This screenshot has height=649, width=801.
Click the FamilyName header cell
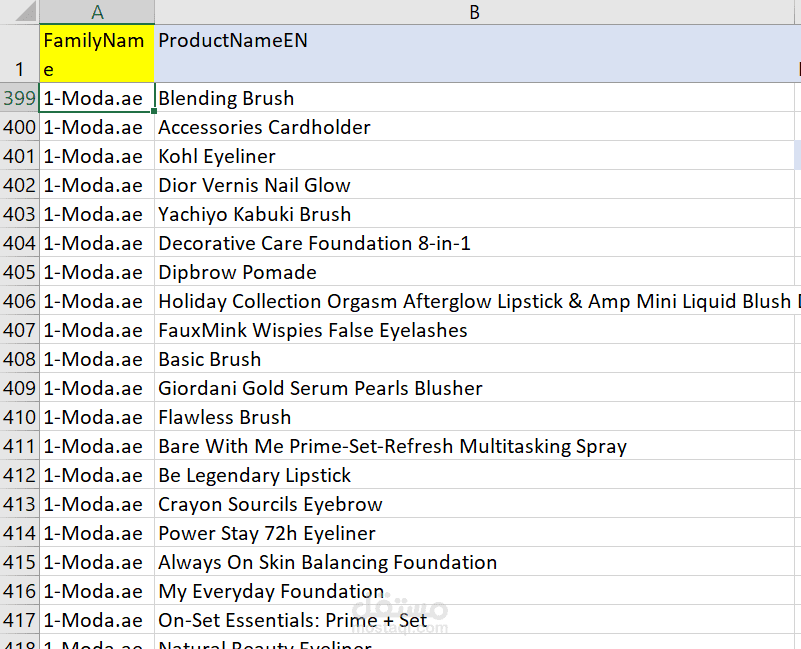(x=97, y=54)
